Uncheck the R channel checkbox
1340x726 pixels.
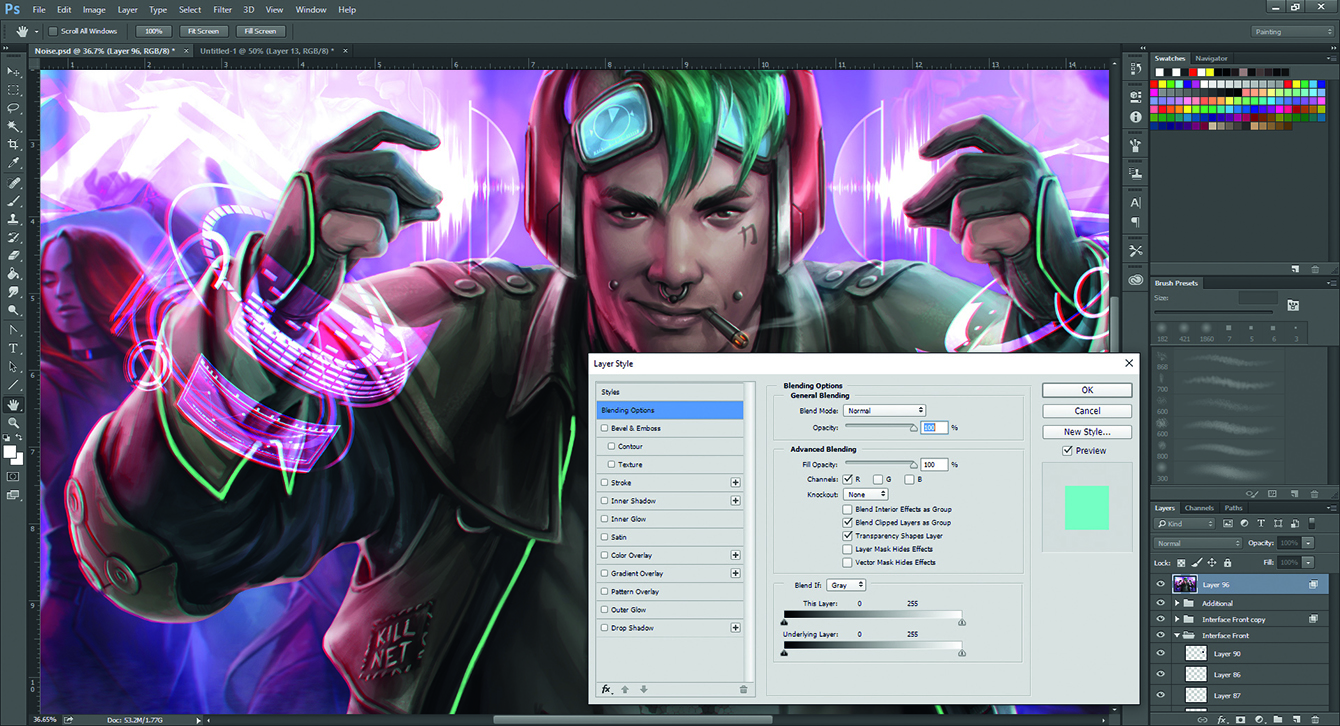(x=847, y=480)
